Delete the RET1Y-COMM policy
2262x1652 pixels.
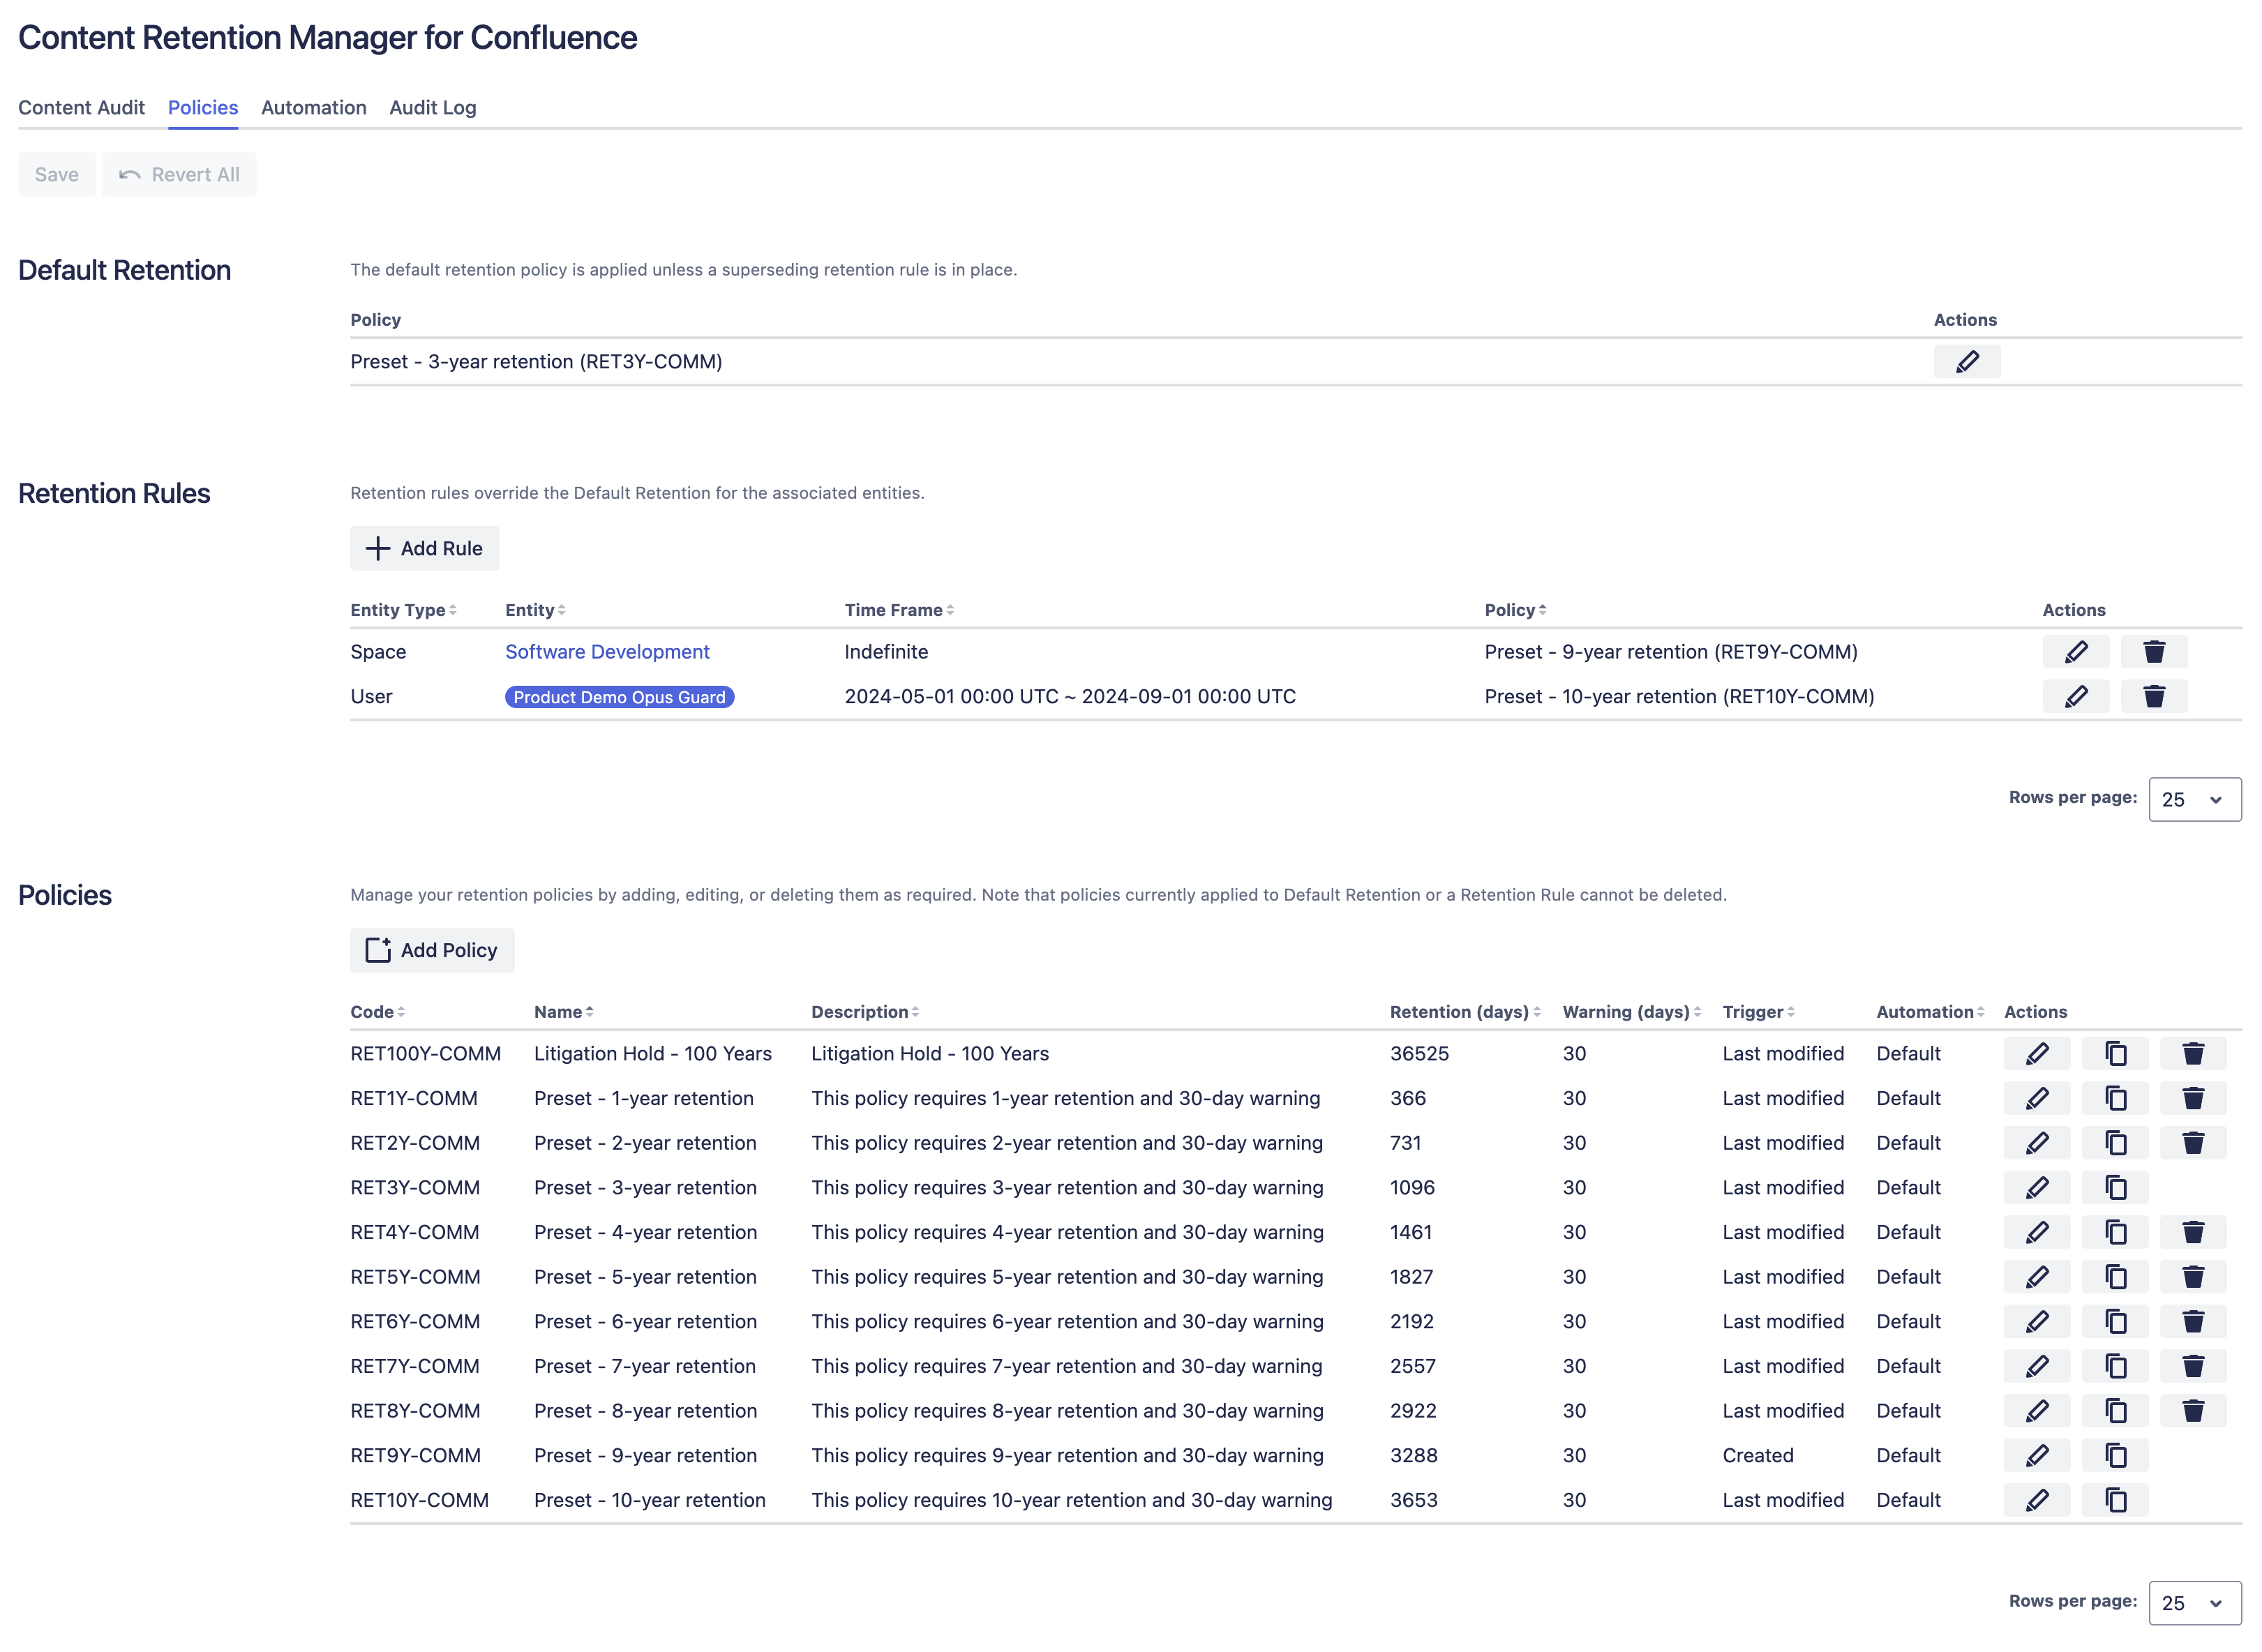pos(2192,1099)
